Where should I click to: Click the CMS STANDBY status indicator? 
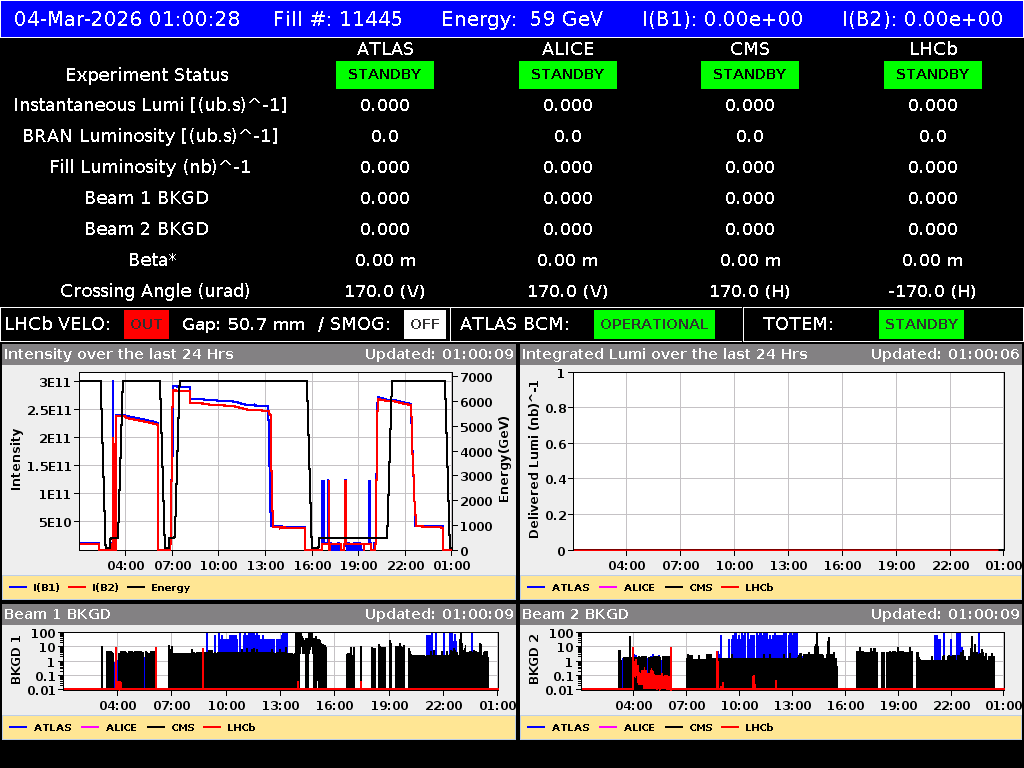pyautogui.click(x=749, y=74)
